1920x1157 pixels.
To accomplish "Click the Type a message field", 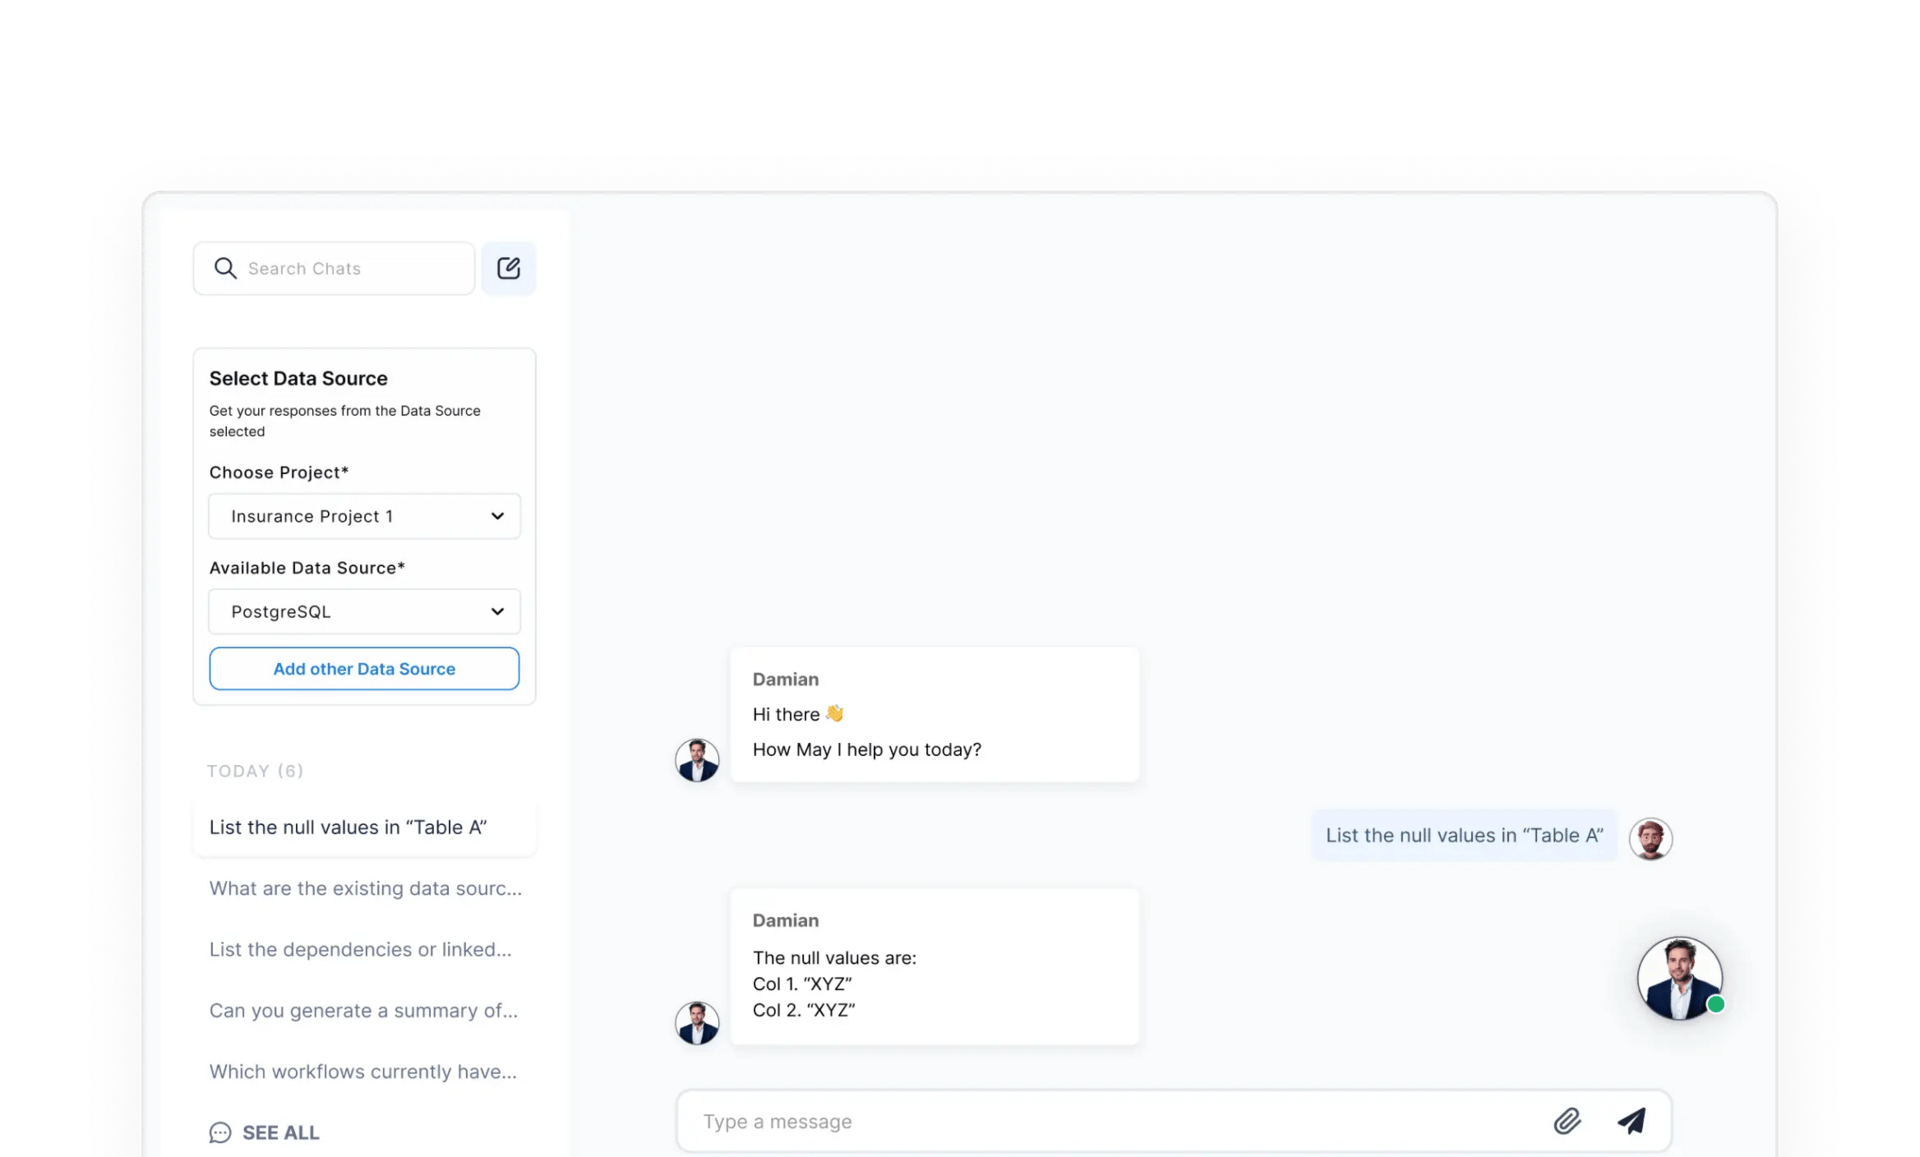I will pos(1100,1121).
